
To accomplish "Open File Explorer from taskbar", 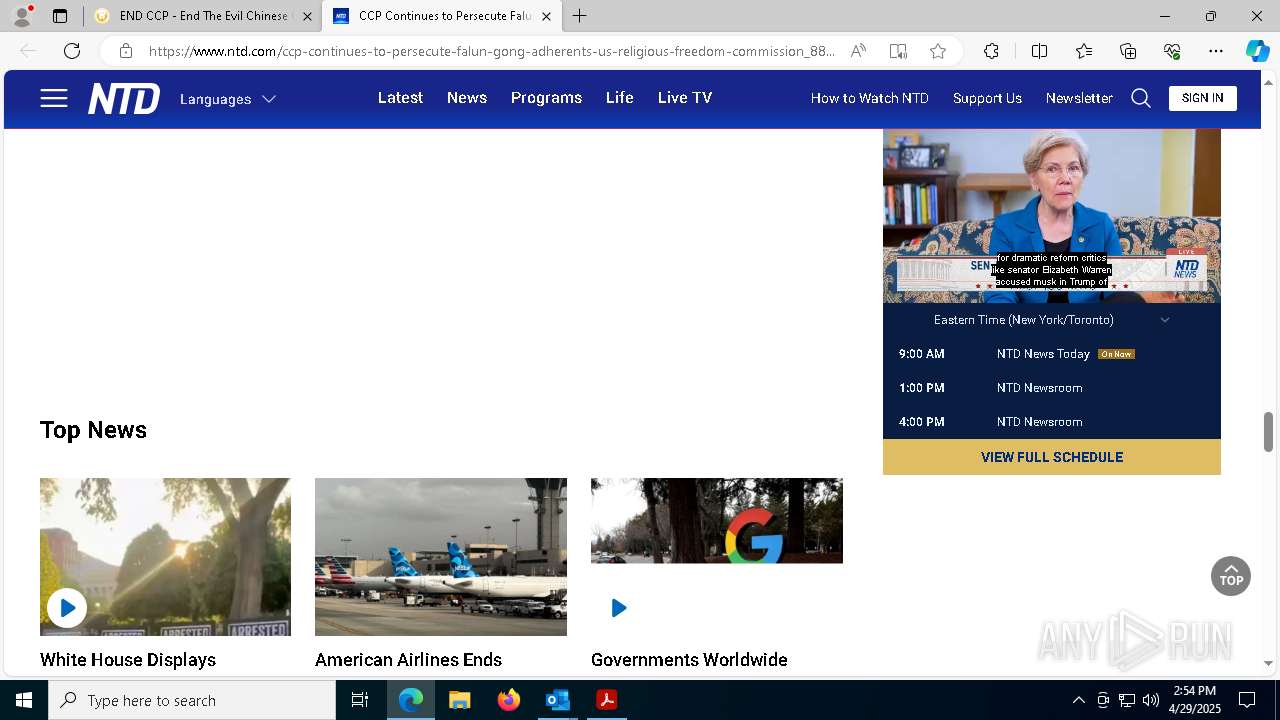I will (459, 700).
